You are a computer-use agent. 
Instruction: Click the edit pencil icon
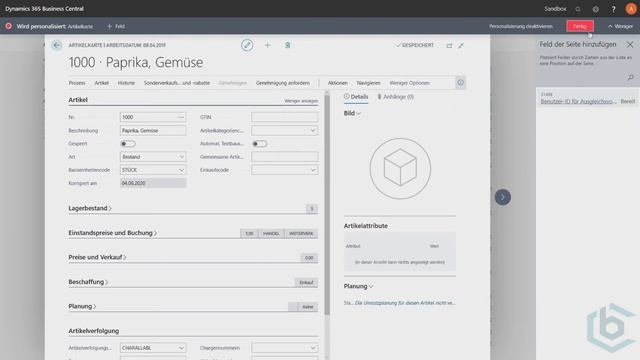pyautogui.click(x=247, y=45)
